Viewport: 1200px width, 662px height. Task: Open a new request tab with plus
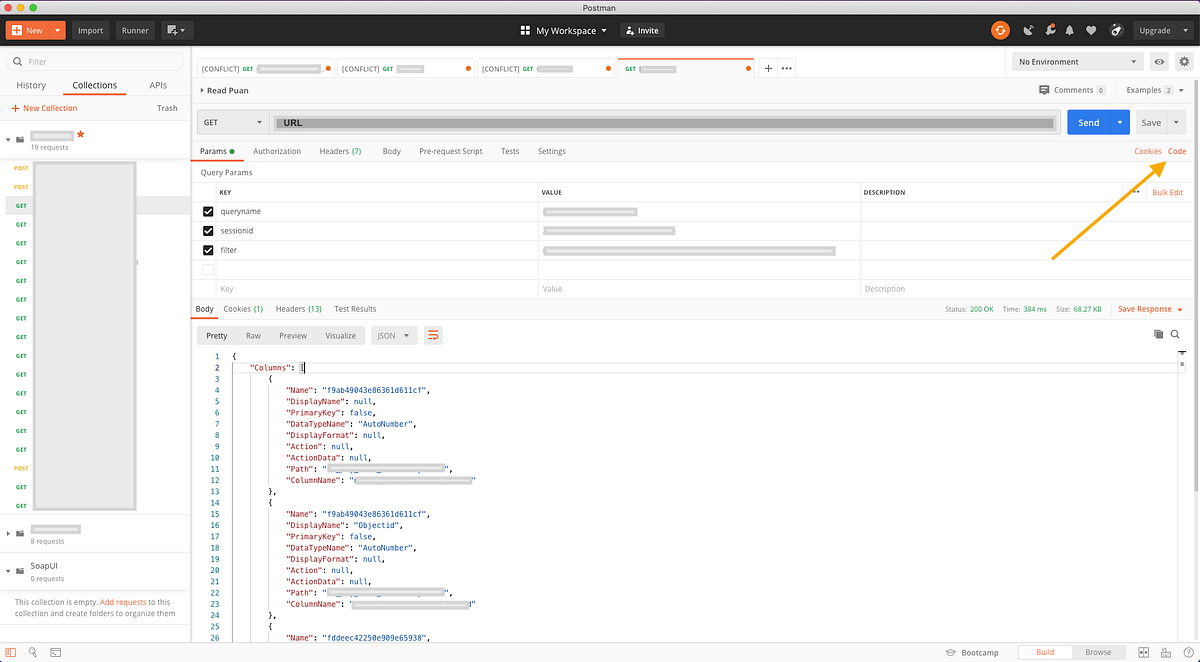[768, 68]
